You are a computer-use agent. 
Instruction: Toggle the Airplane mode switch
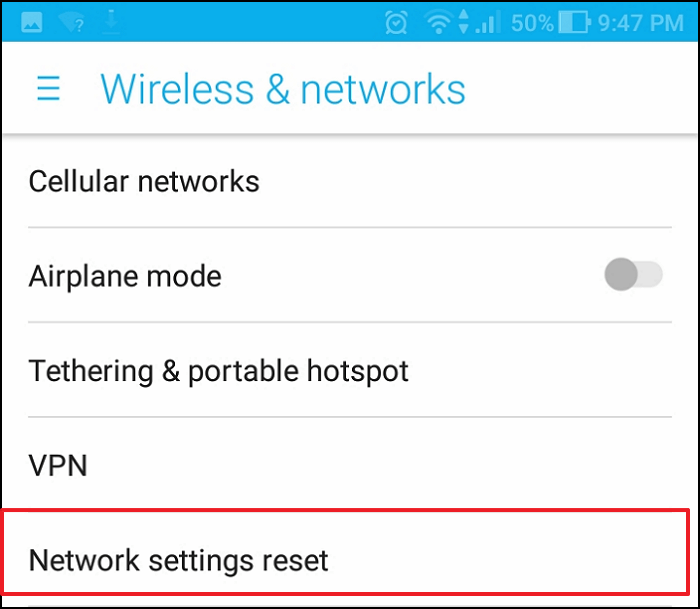[633, 274]
